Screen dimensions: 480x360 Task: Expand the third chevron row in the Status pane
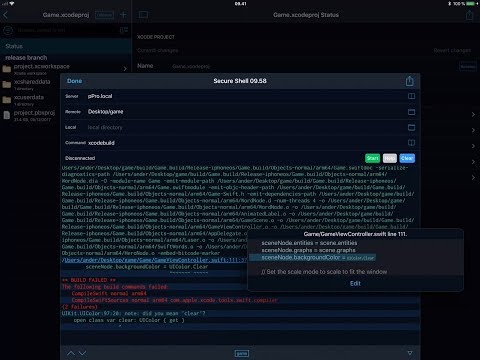(473, 146)
